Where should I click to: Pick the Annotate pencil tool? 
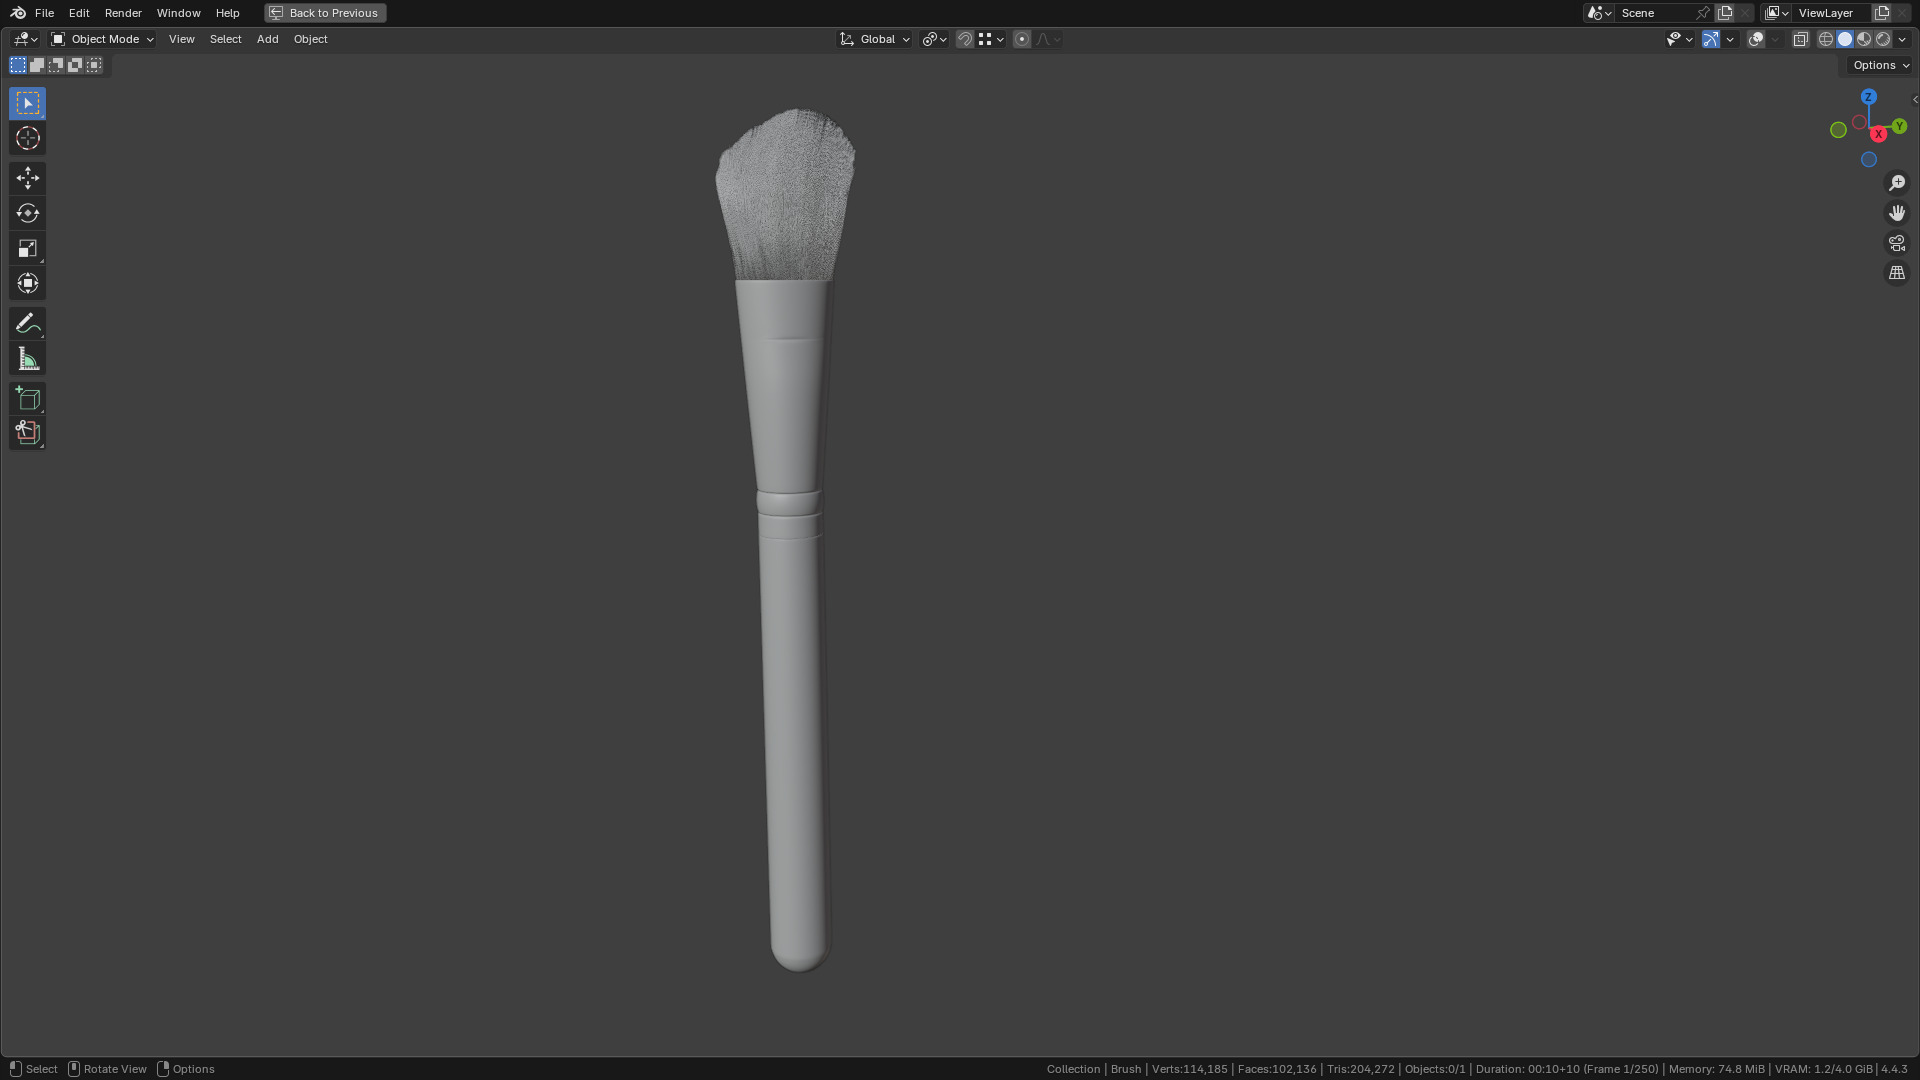click(27, 323)
